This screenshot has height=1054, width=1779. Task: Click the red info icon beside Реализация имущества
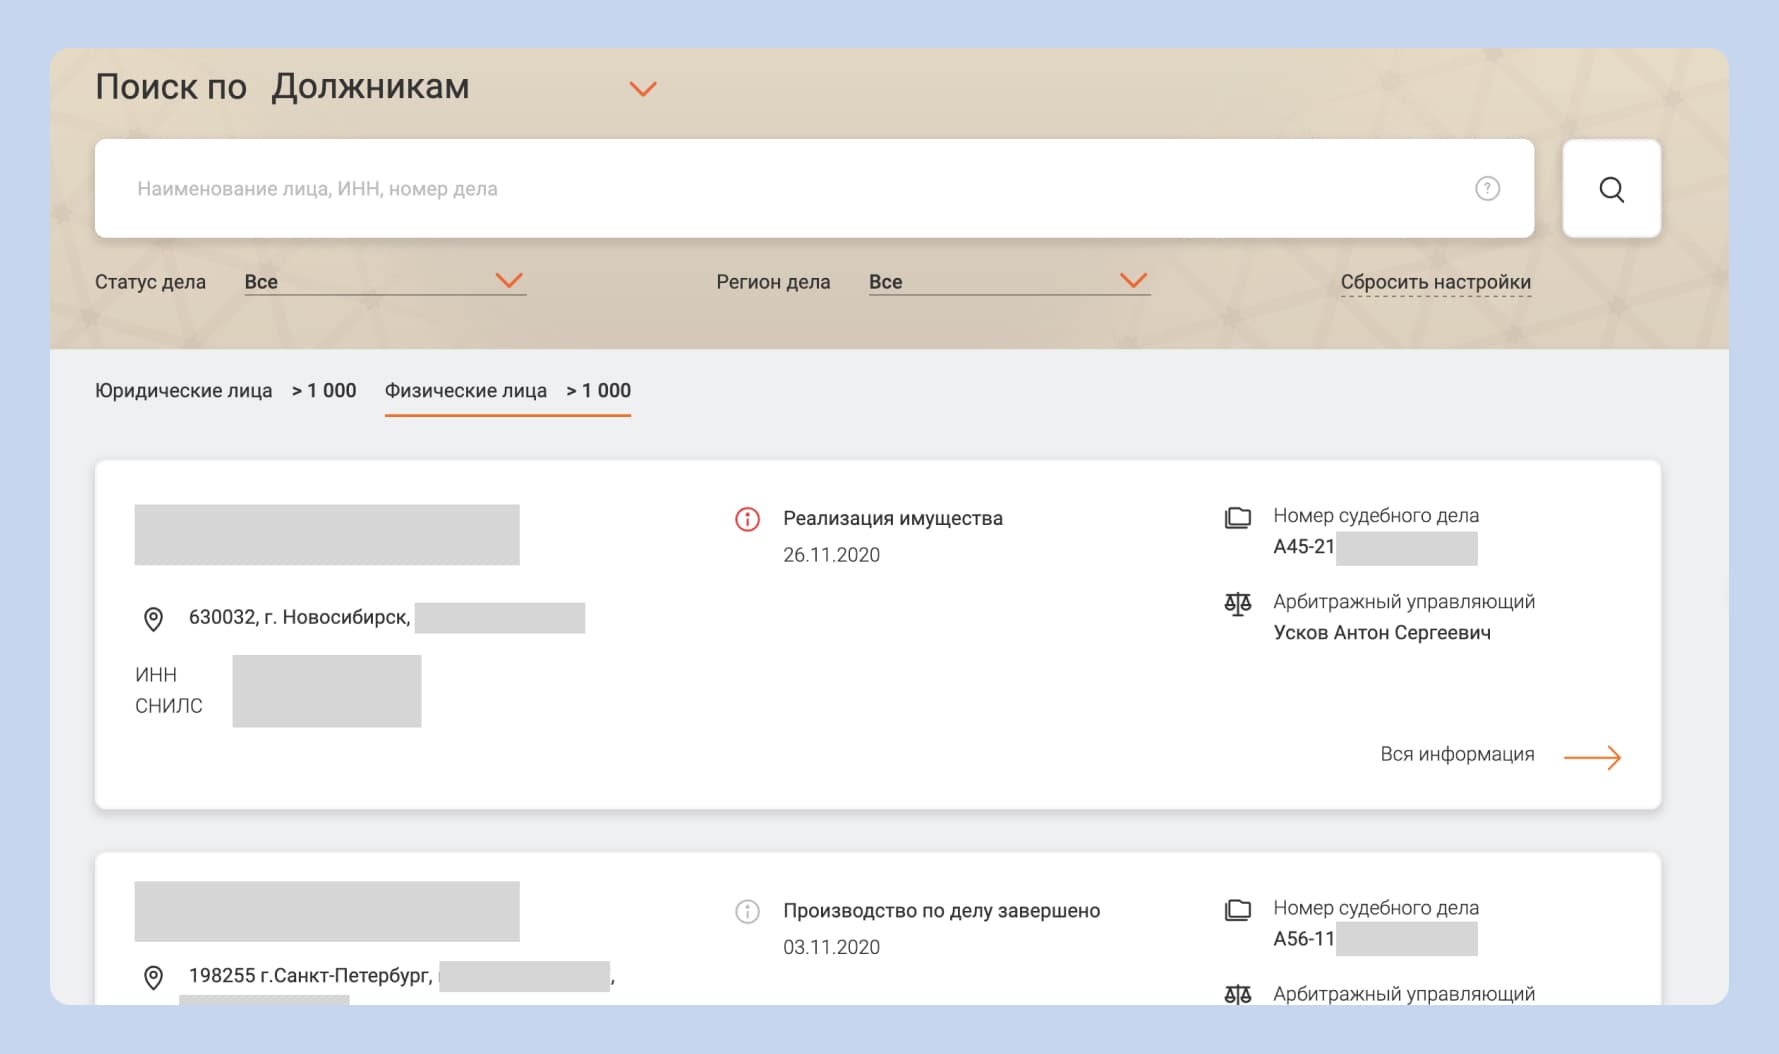pos(747,519)
